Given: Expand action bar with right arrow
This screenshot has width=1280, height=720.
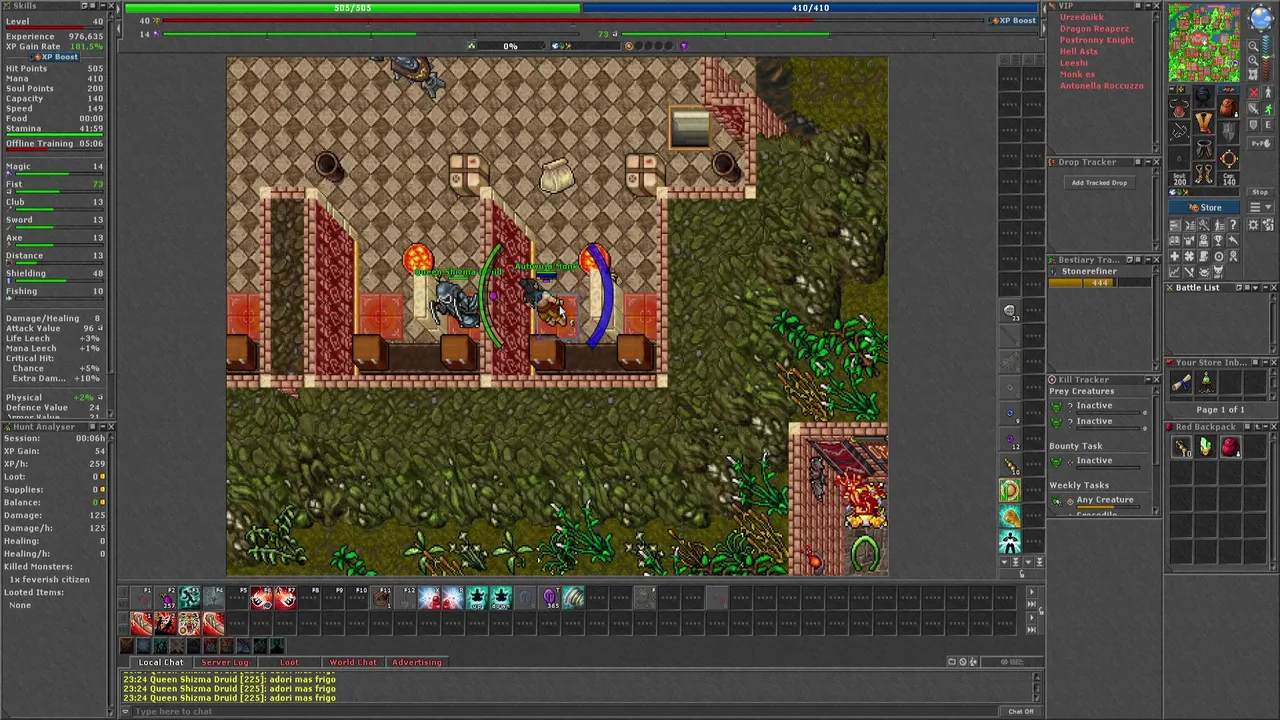Looking at the screenshot, I should click(x=1032, y=592).
